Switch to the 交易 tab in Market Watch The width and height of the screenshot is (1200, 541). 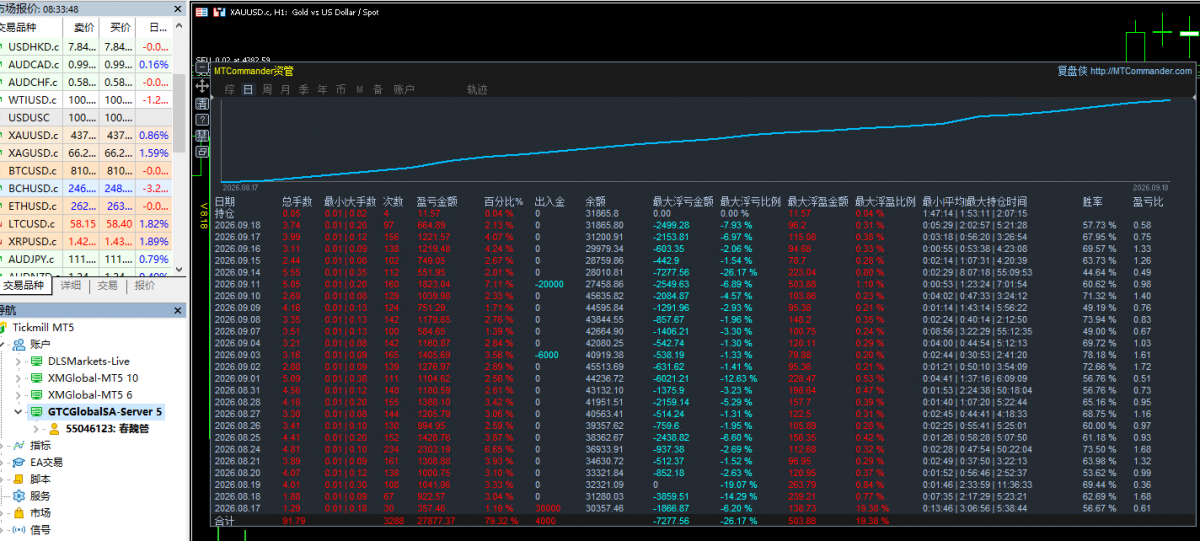[107, 285]
